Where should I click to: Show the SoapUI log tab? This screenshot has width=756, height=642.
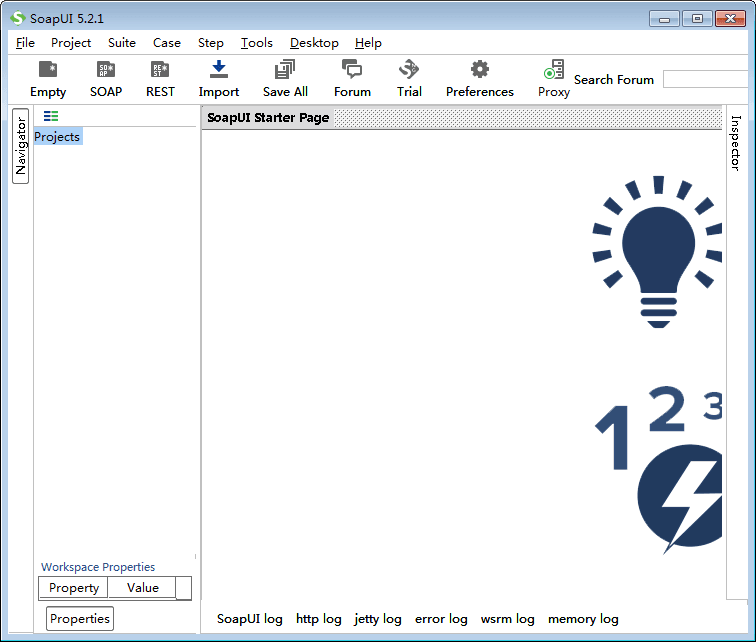tap(250, 619)
